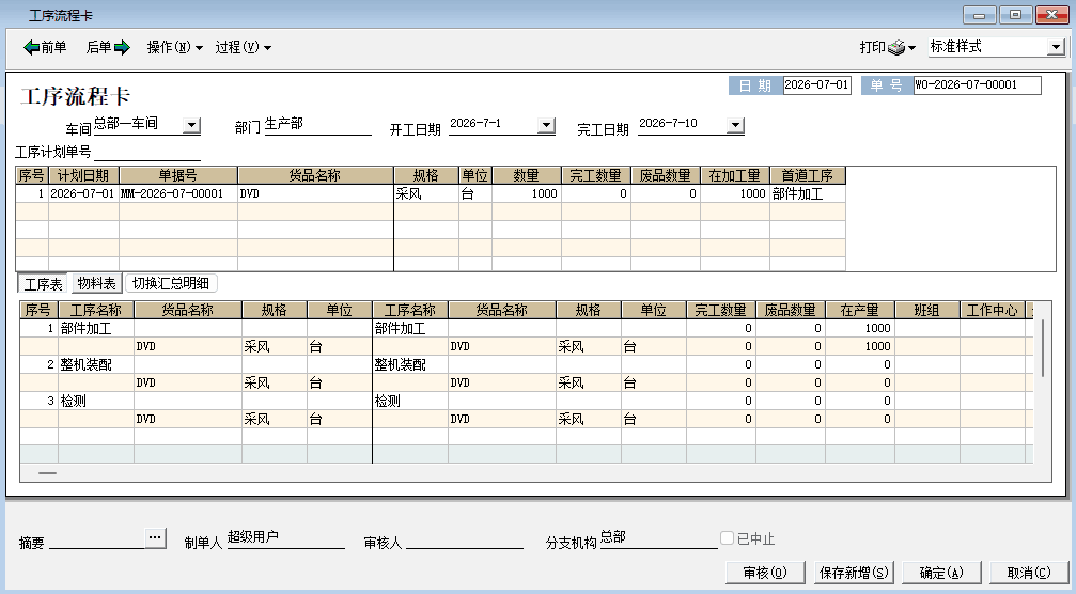This screenshot has width=1076, height=594.
Task: Select cell MM-2026-07-00001 in plan table
Action: tap(178, 194)
